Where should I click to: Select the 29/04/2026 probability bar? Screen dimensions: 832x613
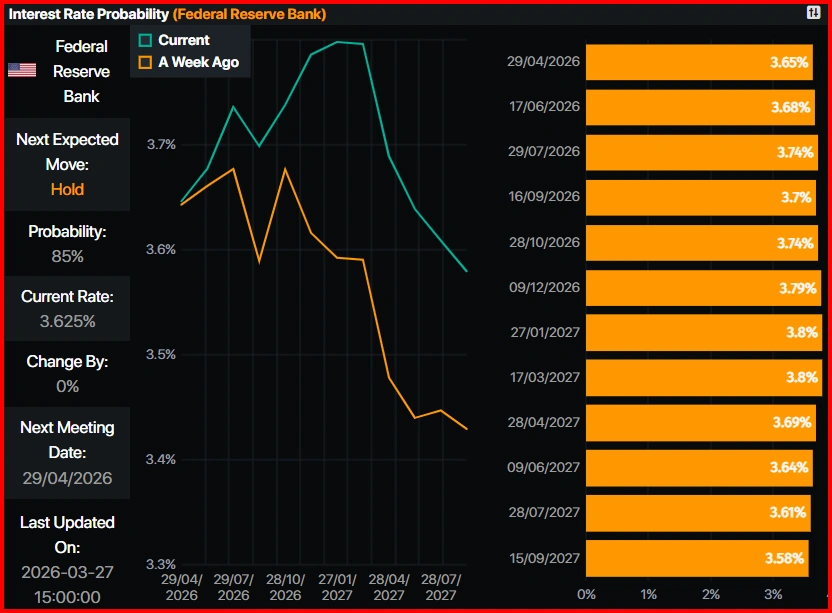(699, 62)
